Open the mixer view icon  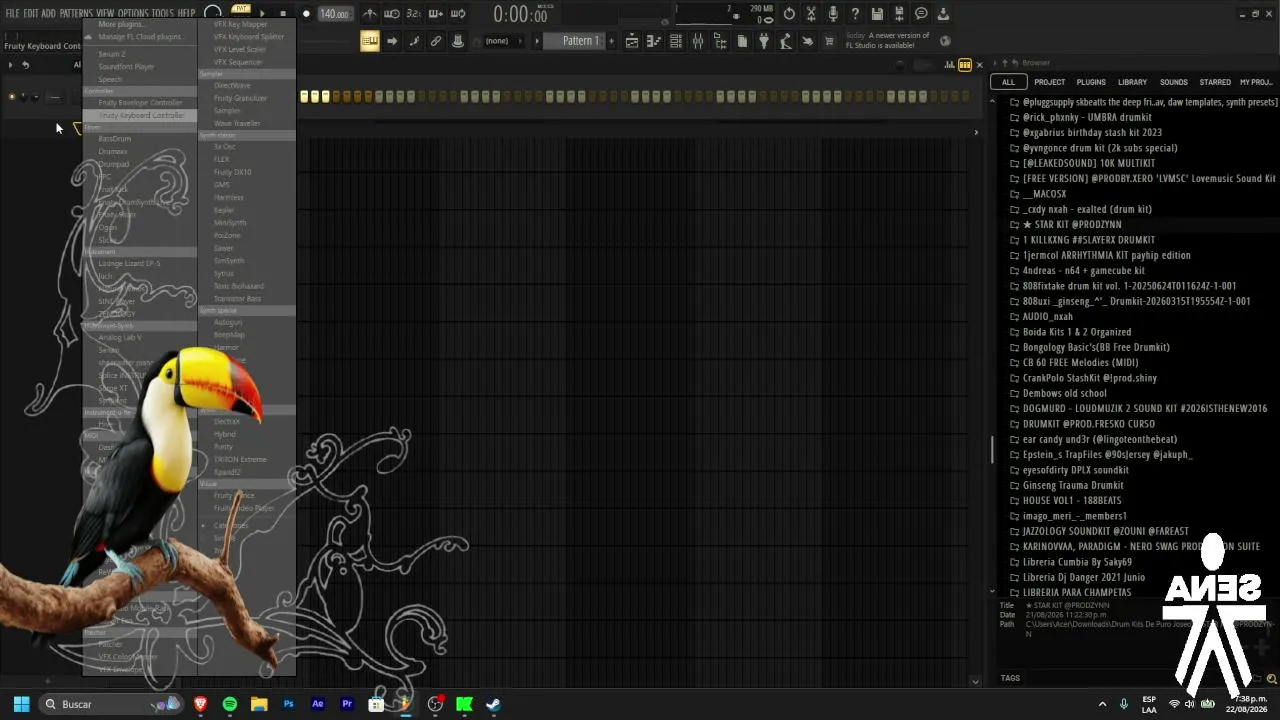[698, 41]
